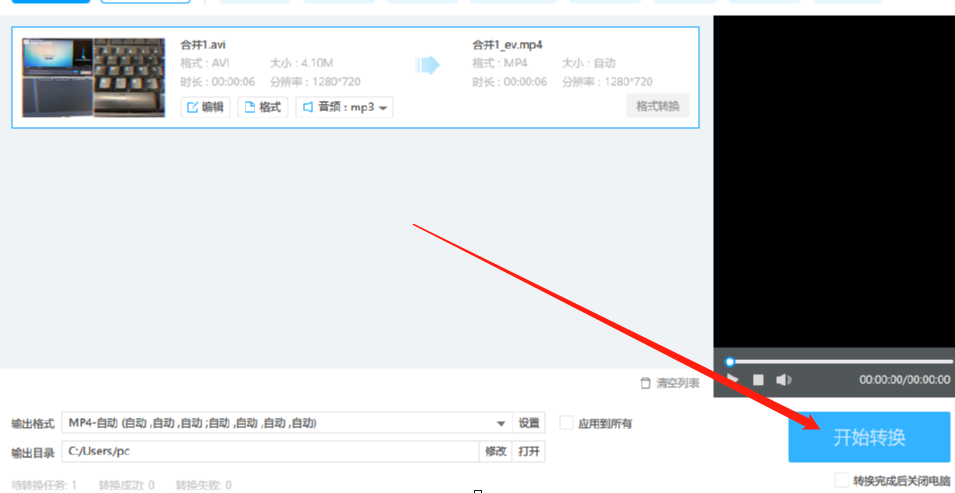The image size is (955, 493).
Task: Click the 清空列表 clear list trash icon
Action: coord(646,383)
